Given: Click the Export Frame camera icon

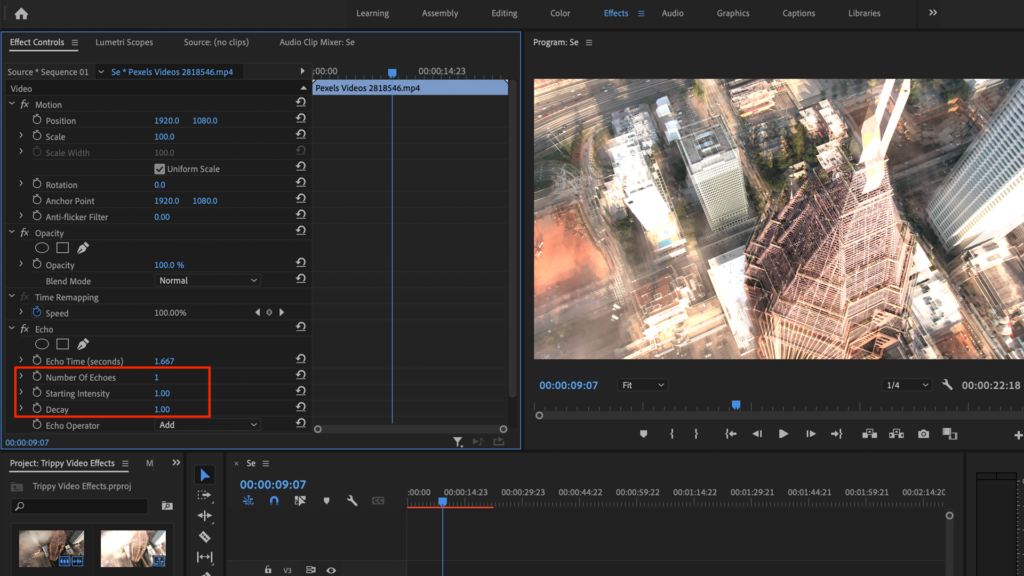Looking at the screenshot, I should tap(923, 434).
